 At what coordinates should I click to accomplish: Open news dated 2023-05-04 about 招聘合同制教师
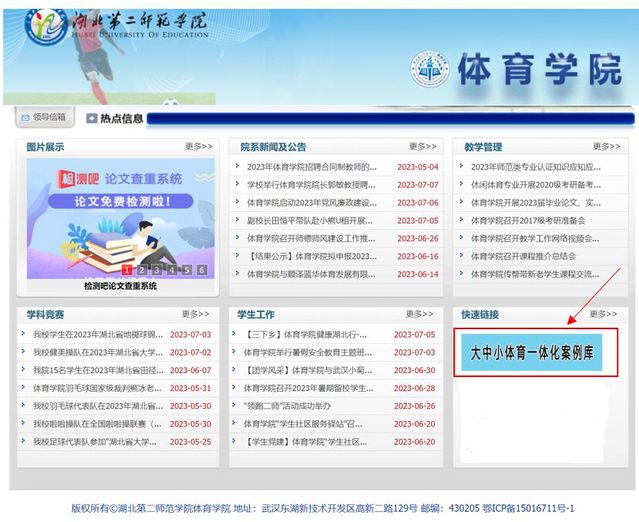(310, 167)
